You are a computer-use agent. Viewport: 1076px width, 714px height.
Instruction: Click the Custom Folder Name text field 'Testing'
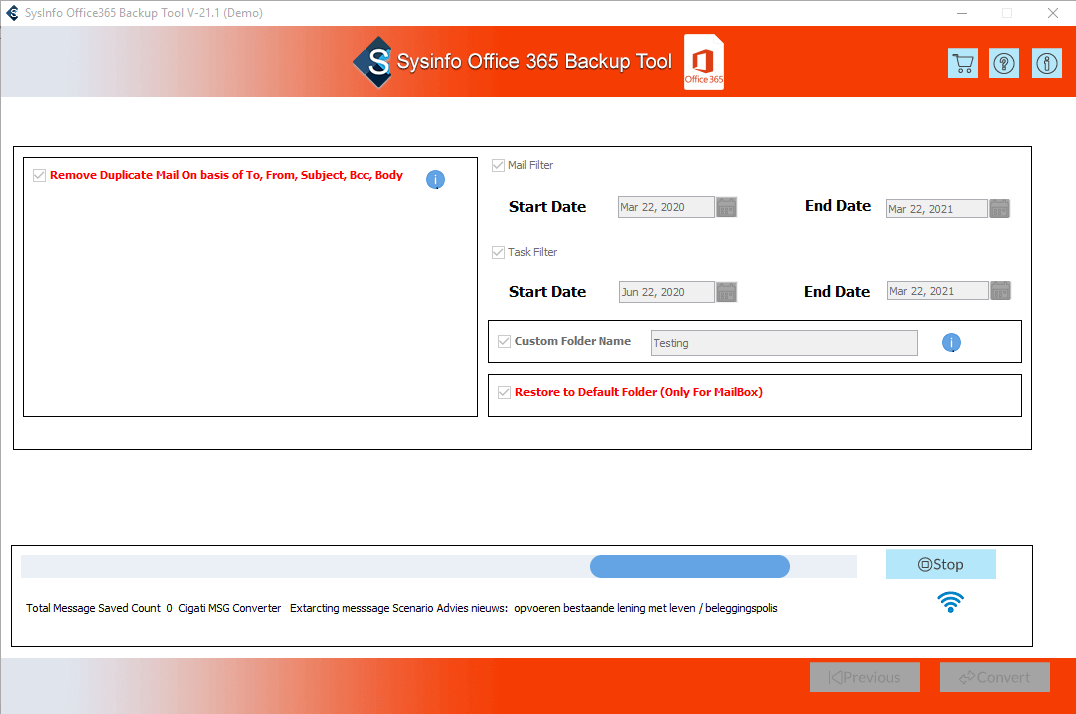coord(784,343)
